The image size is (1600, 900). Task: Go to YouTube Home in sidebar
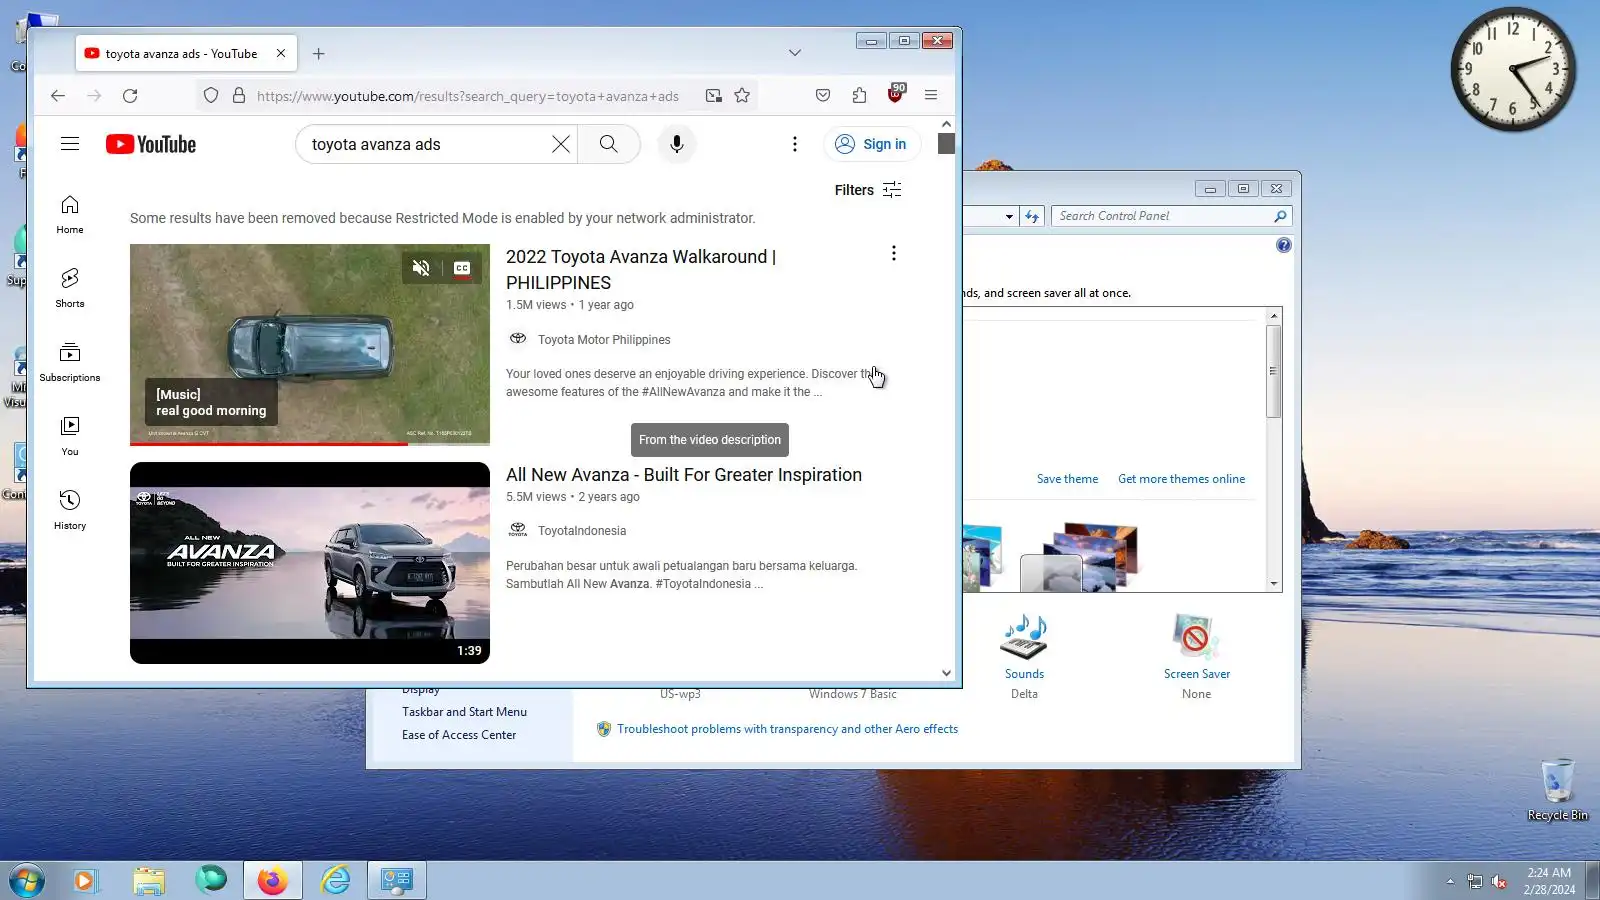click(x=70, y=214)
